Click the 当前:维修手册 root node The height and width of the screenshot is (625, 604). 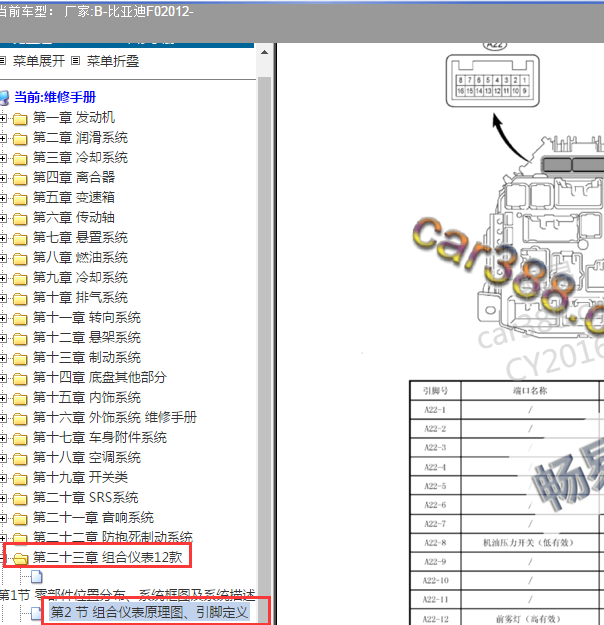[55, 97]
